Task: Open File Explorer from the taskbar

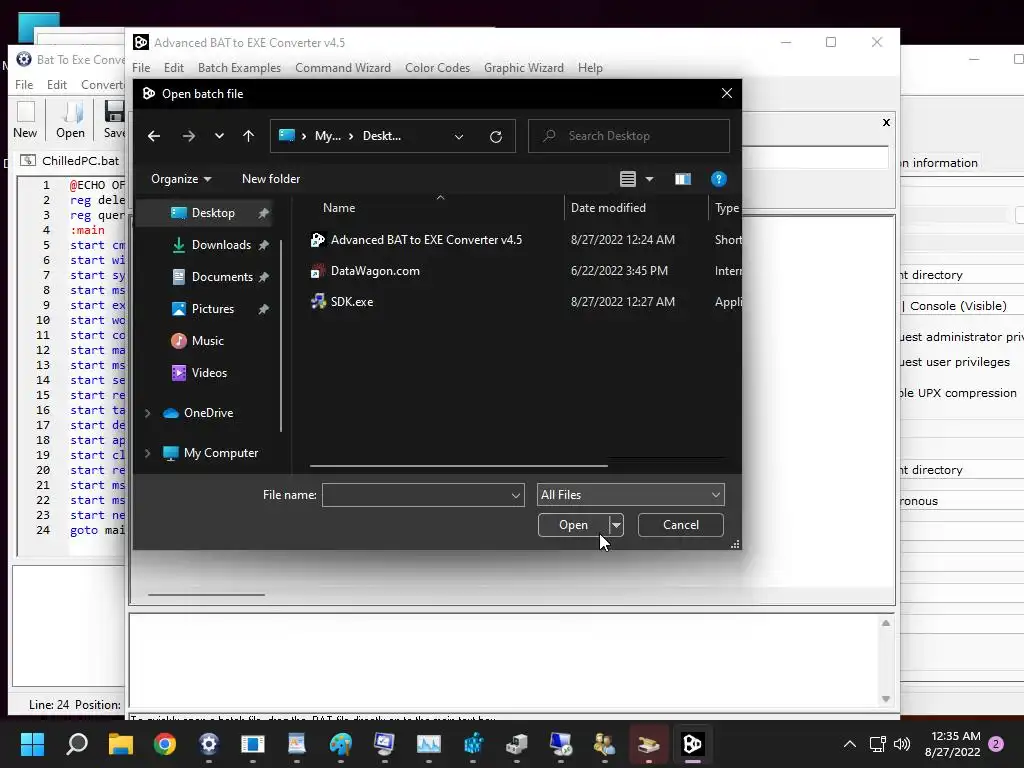Action: tap(121, 744)
